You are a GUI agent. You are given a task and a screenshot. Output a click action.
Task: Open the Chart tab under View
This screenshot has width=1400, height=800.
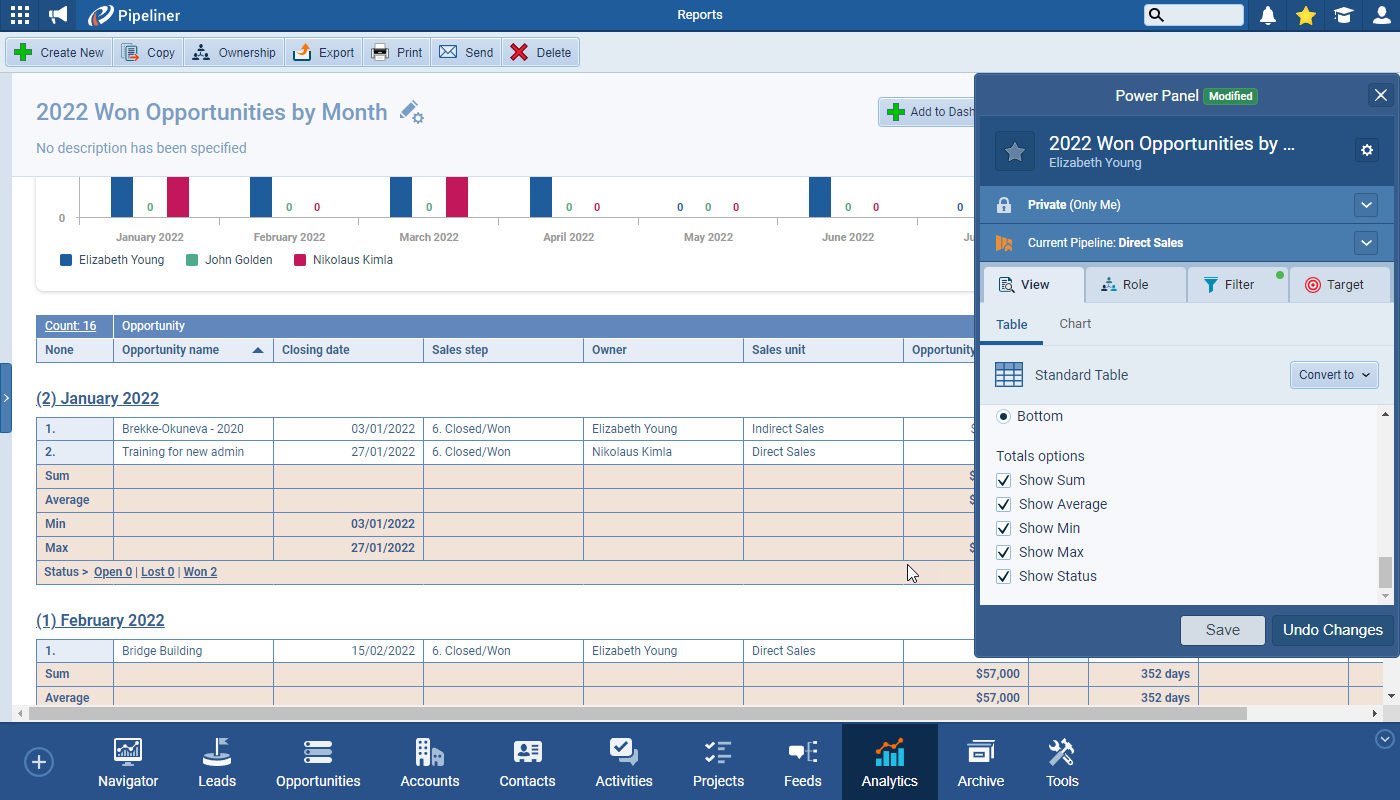1075,323
